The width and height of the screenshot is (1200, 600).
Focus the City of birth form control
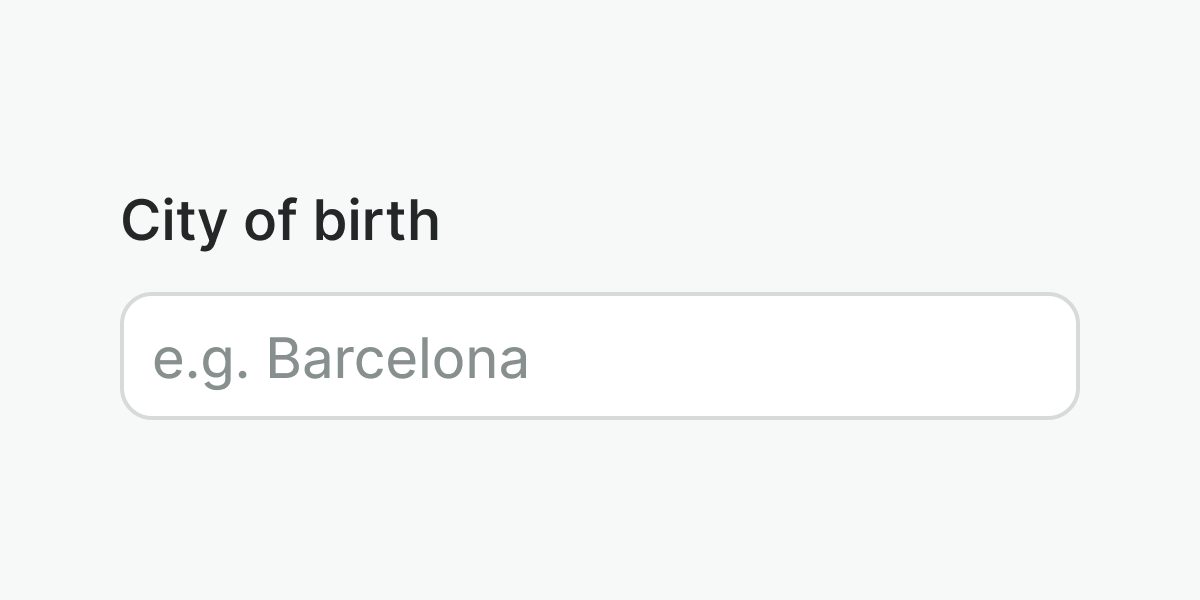(x=600, y=356)
